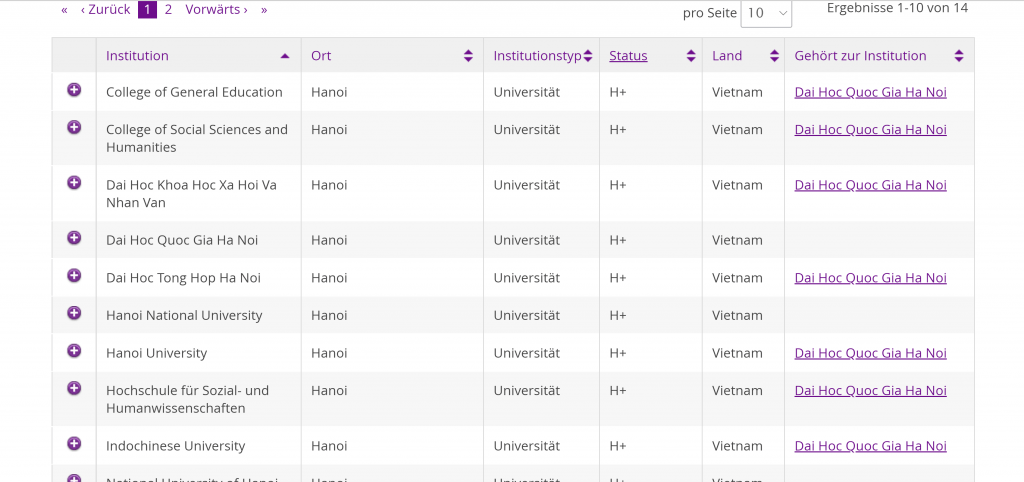Click Vietnam cell in Dai Hoc Quoc Gia Ha Noi row
This screenshot has height=482, width=1024.
point(737,240)
